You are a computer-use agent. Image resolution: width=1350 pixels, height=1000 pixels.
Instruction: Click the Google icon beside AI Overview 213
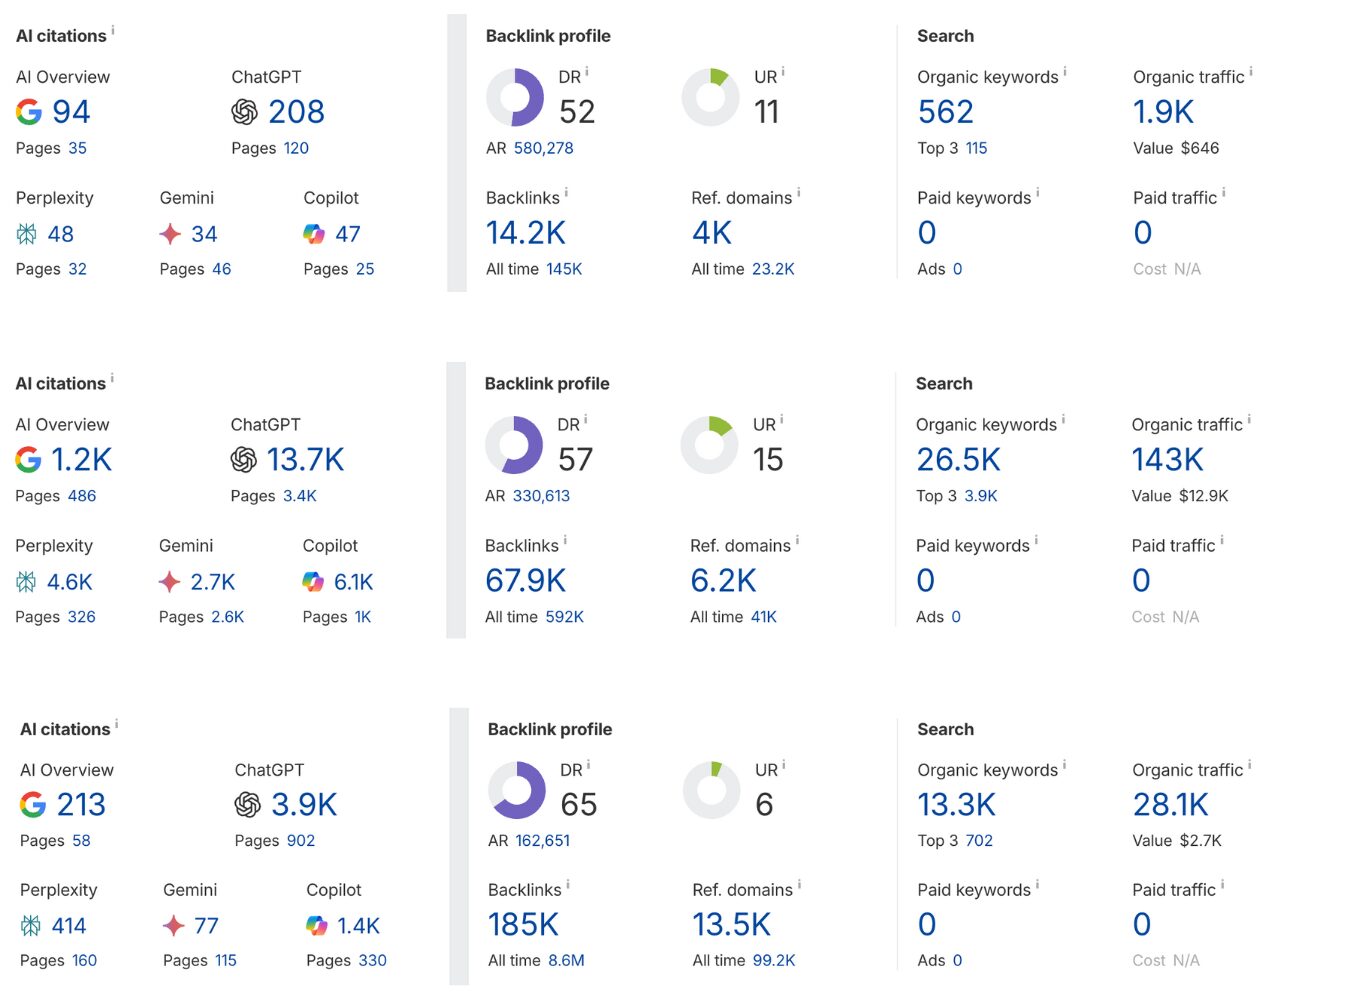tap(33, 805)
